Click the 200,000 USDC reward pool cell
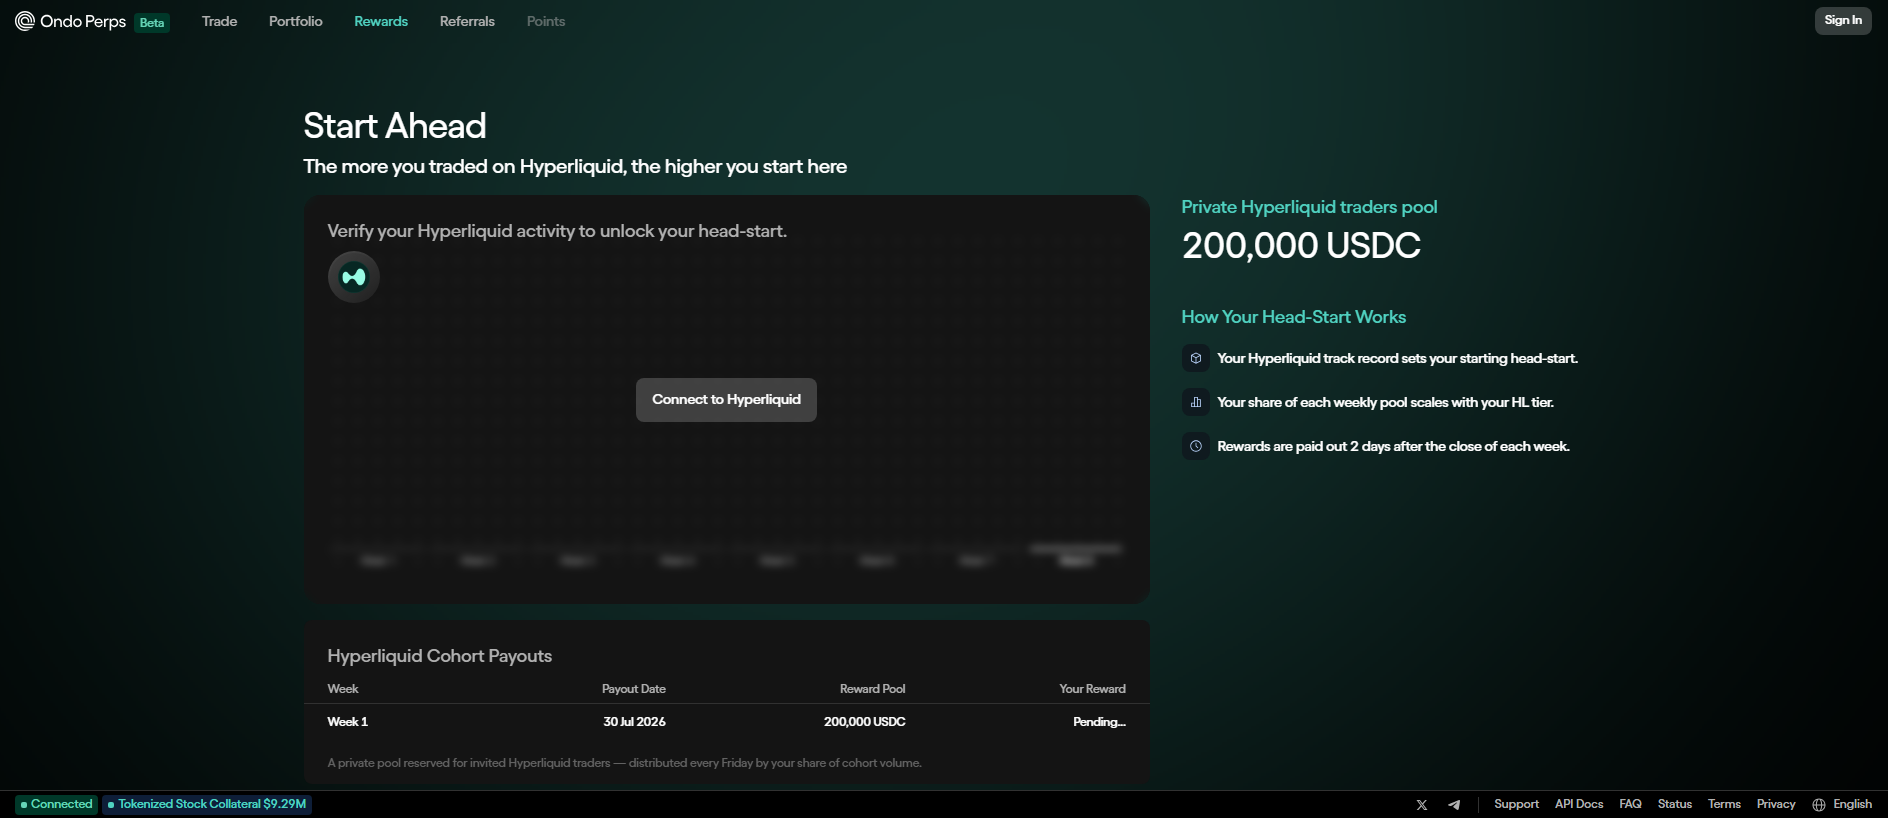The image size is (1888, 818). pyautogui.click(x=865, y=722)
